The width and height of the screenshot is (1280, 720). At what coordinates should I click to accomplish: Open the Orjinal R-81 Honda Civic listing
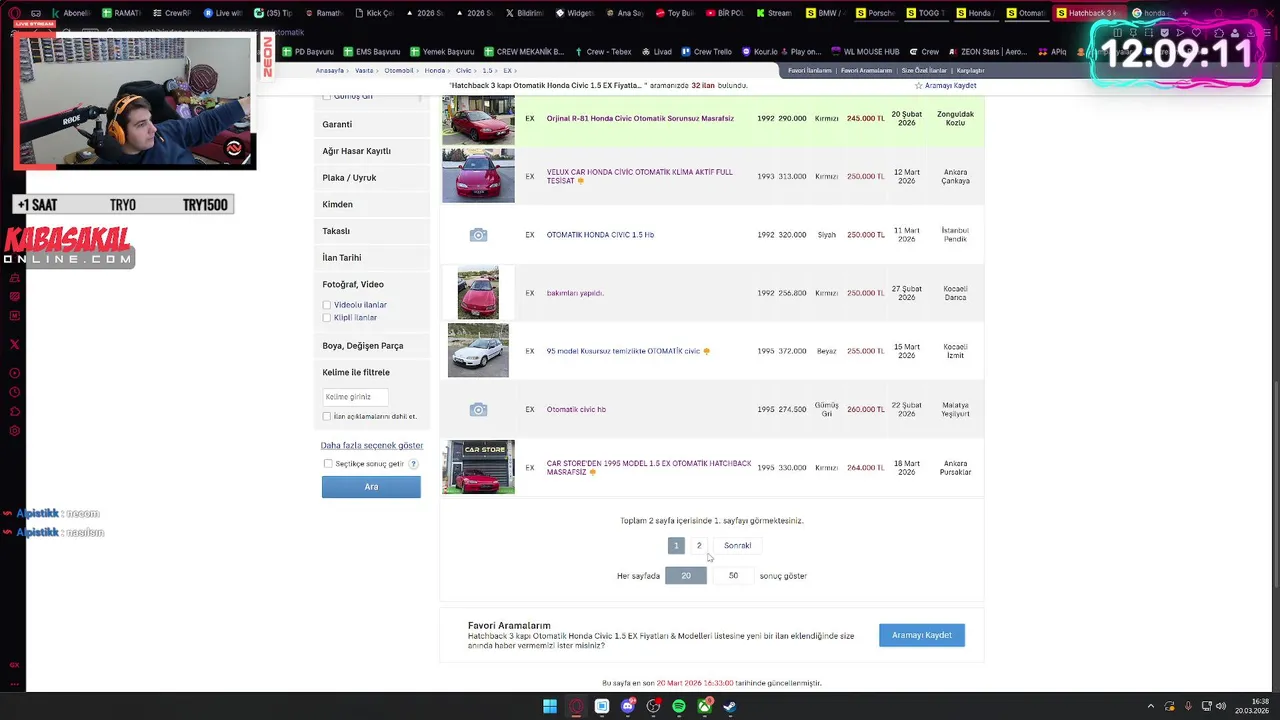pos(640,119)
